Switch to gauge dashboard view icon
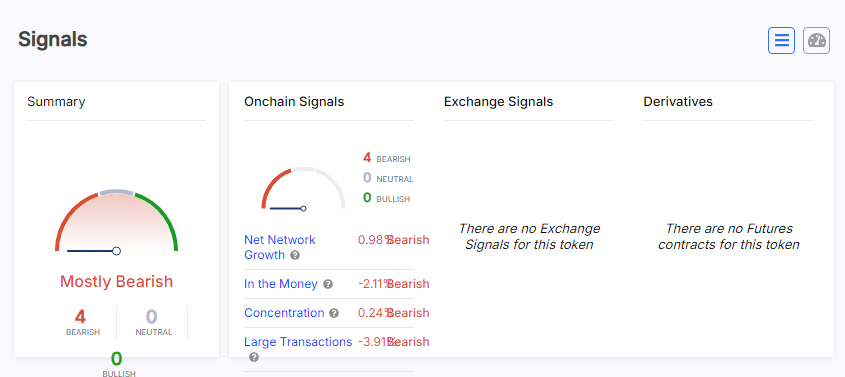The image size is (845, 377). click(816, 40)
